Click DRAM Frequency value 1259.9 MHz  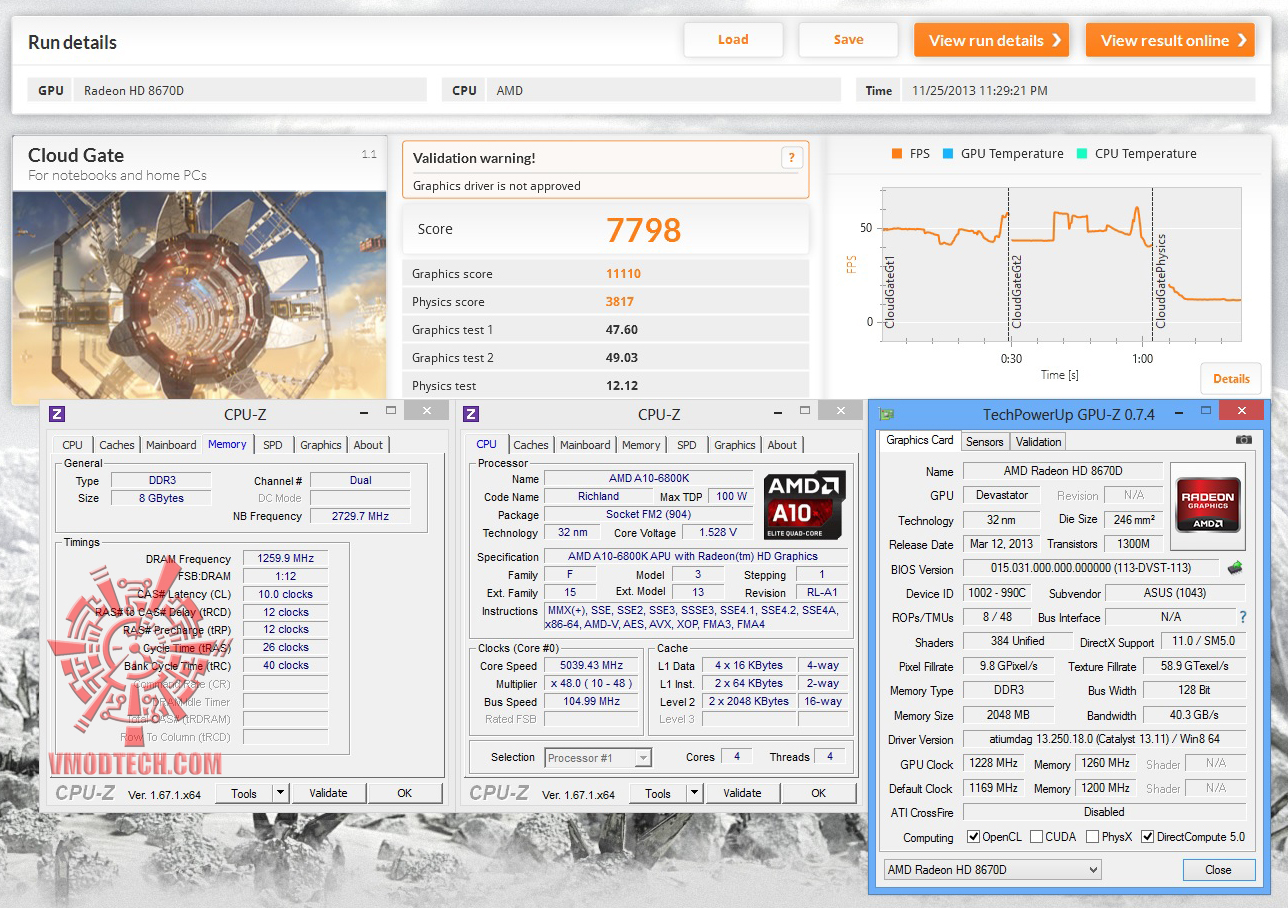point(285,559)
